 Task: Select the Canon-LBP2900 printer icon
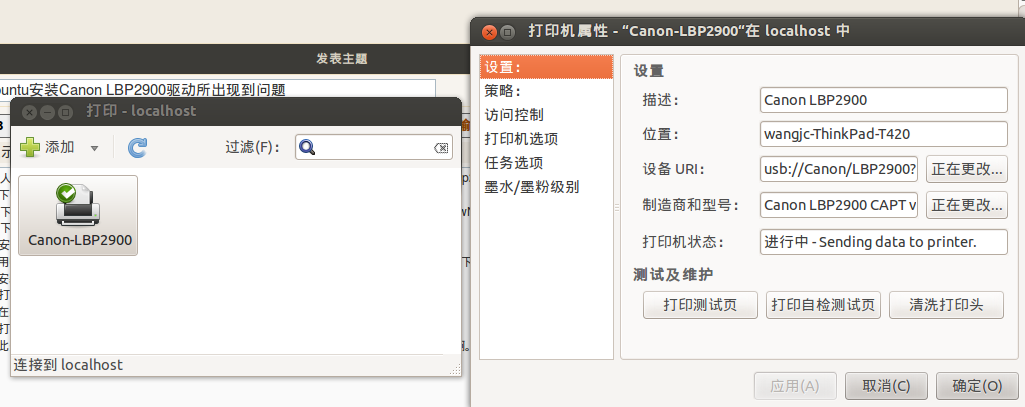click(x=78, y=216)
